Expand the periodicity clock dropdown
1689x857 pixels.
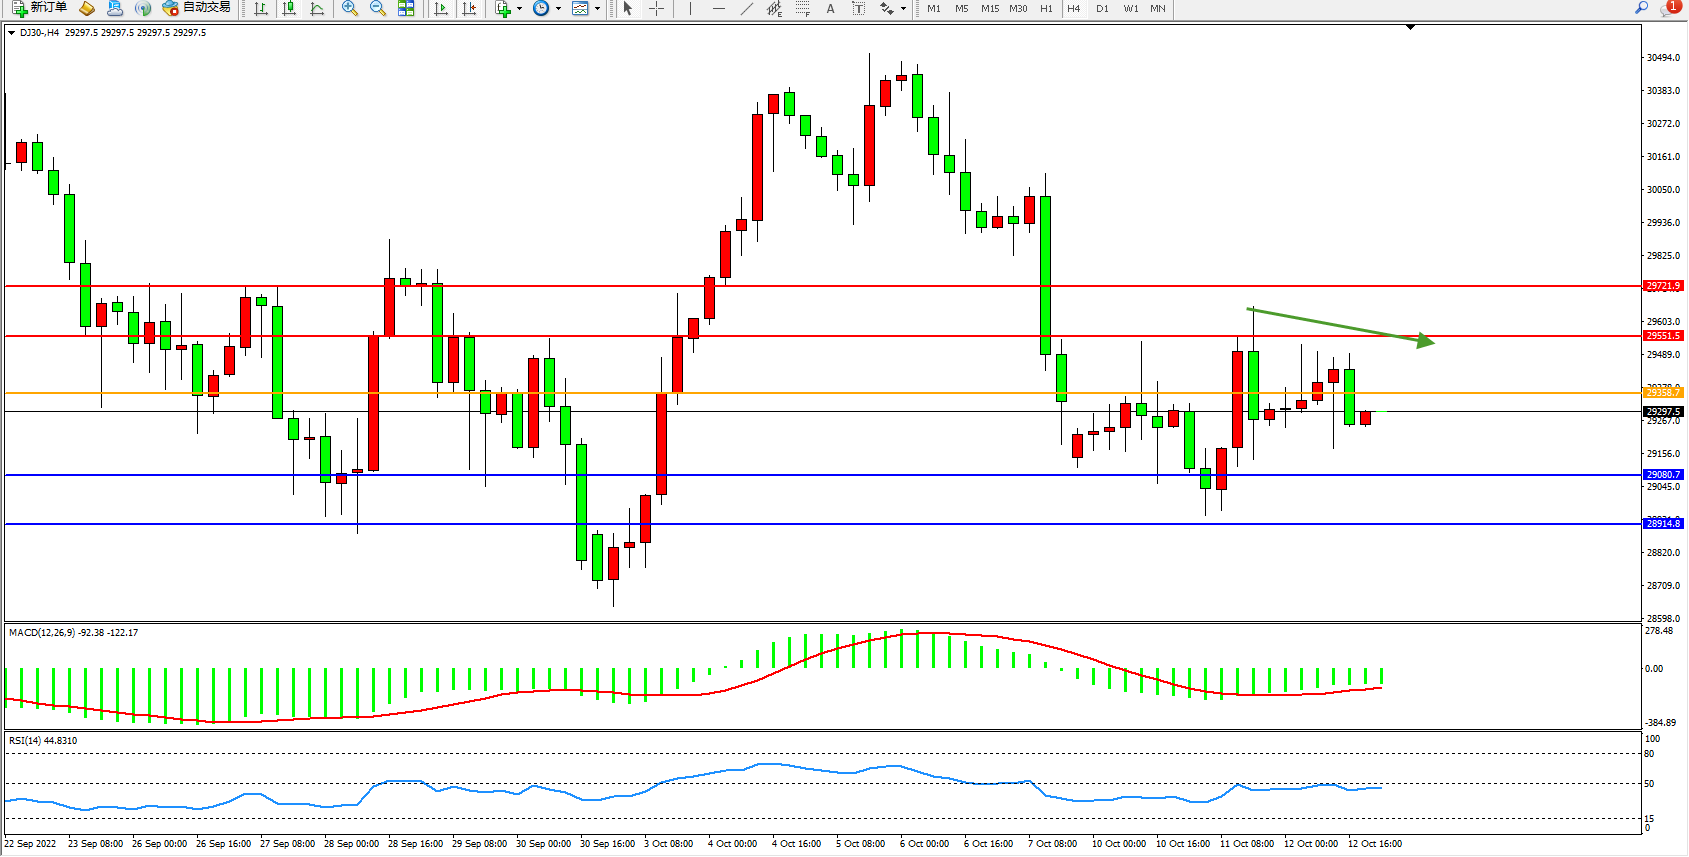pyautogui.click(x=558, y=9)
